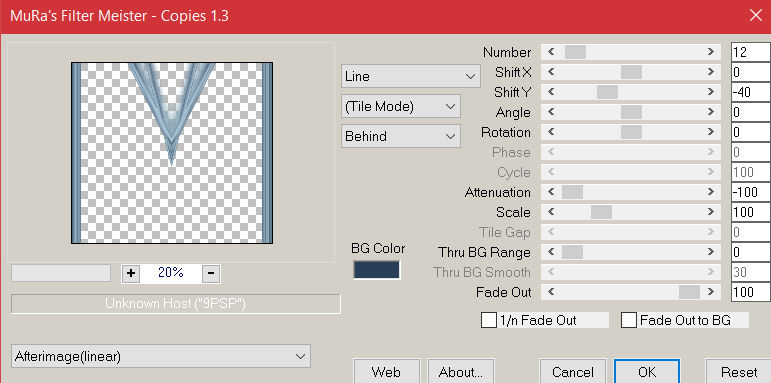Zoom in preview with plus button
This screenshot has width=771, height=383.
131,273
